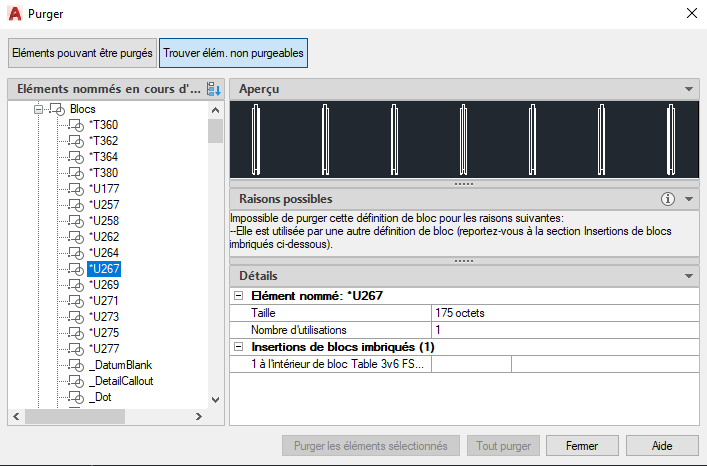Click the block icon beside _Dot
Image resolution: width=707 pixels, height=466 pixels.
77,397
